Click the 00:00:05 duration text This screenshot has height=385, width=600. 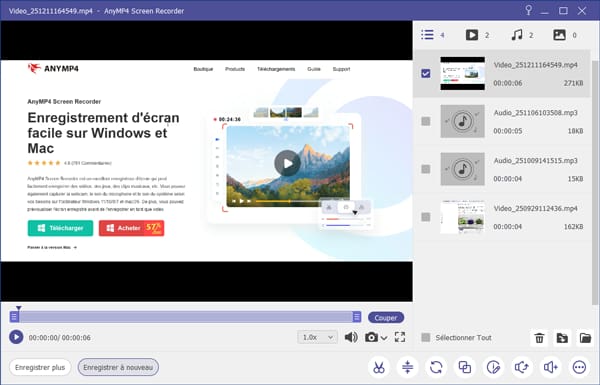point(507,131)
